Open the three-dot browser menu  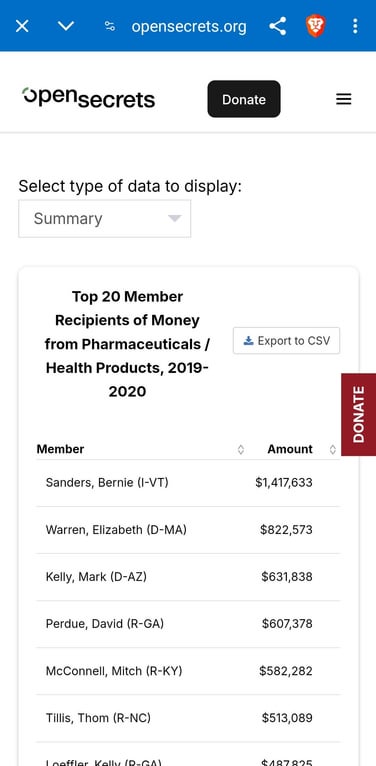coord(355,26)
